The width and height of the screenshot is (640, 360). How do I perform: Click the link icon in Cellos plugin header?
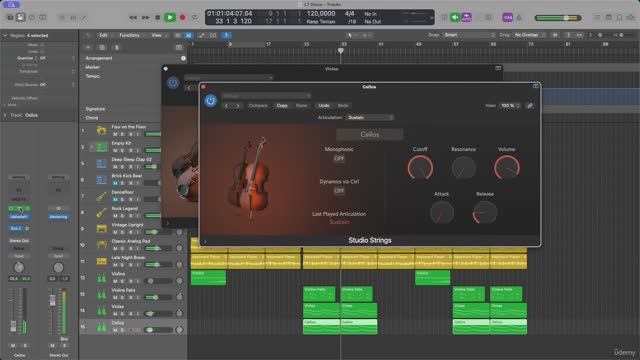(x=530, y=106)
